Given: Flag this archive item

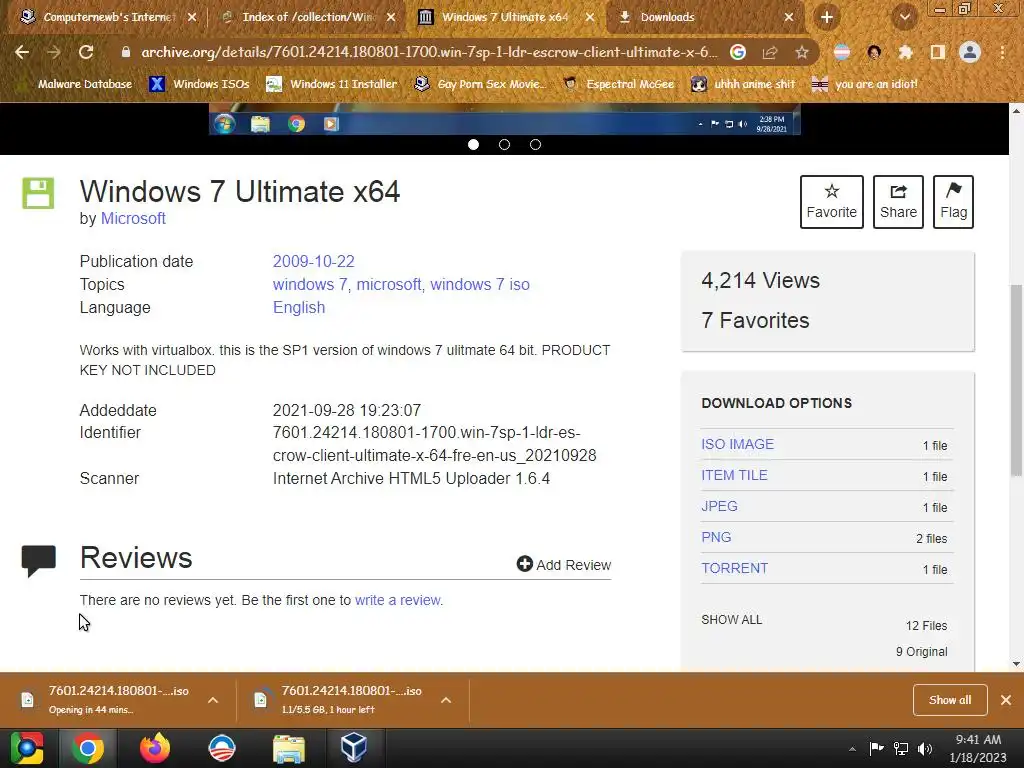Looking at the screenshot, I should click(953, 202).
